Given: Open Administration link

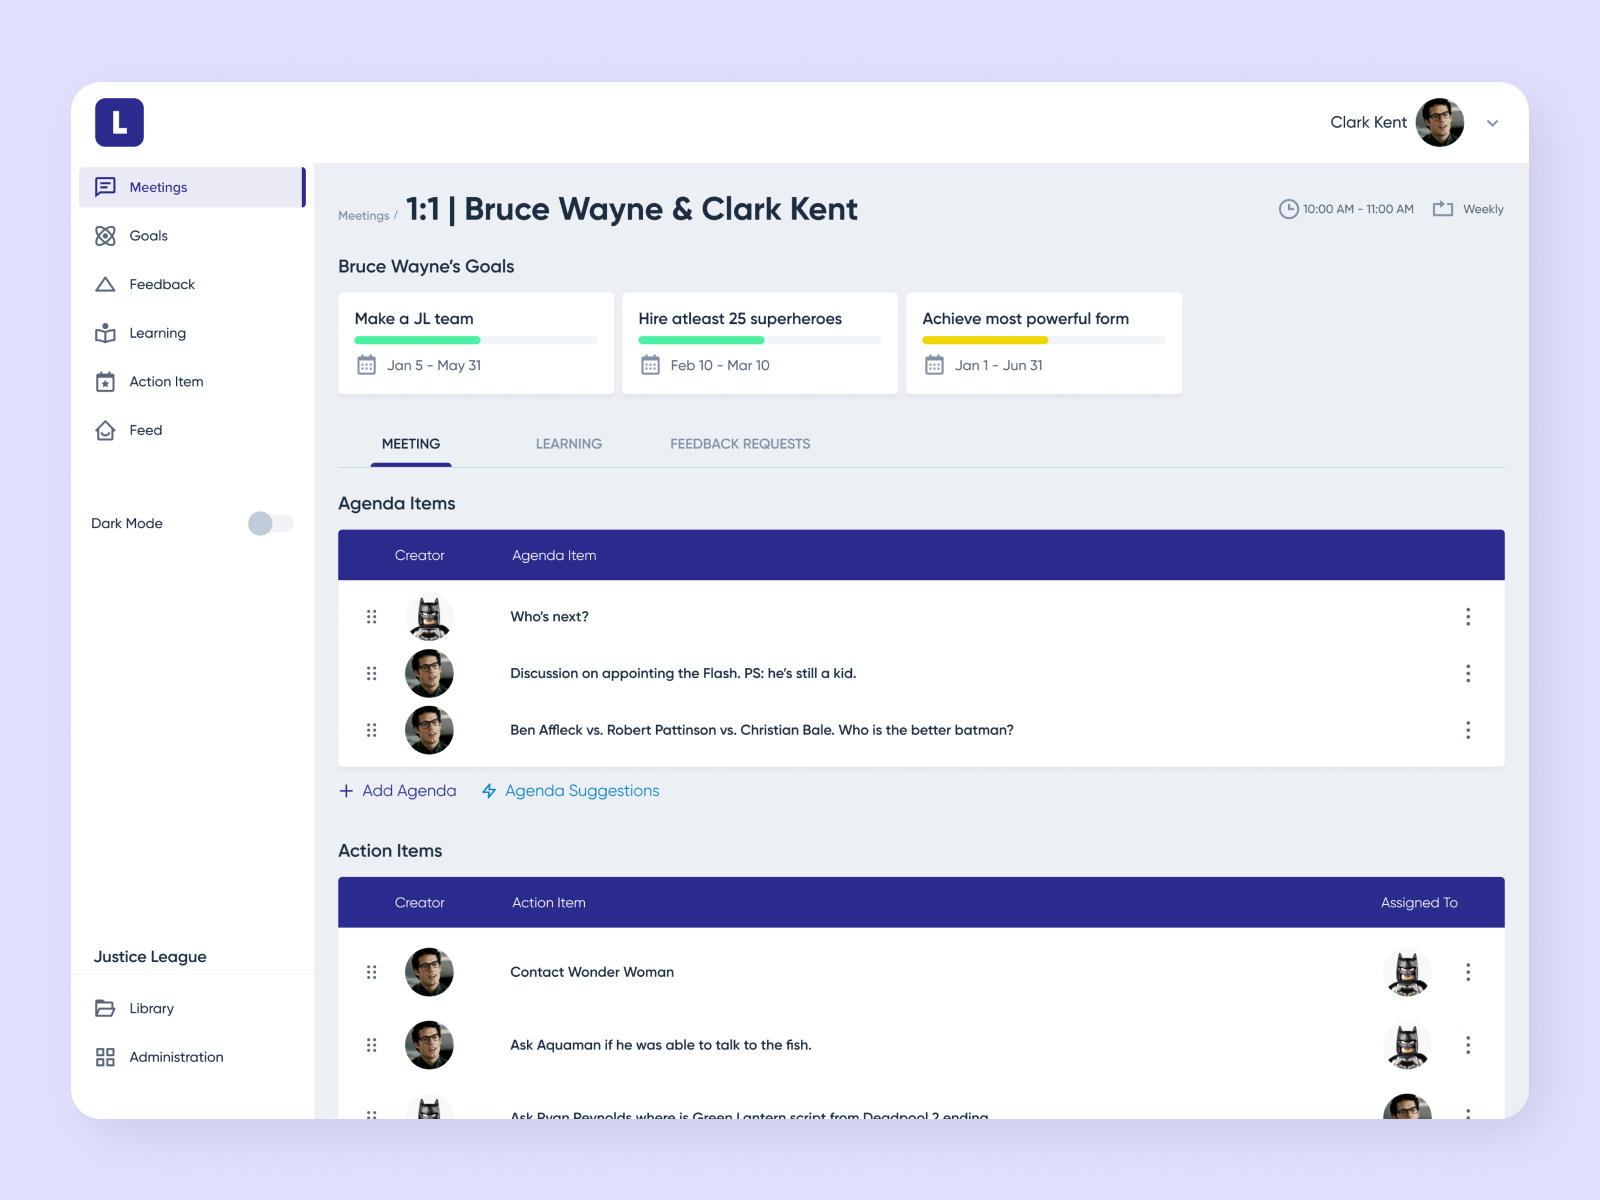Looking at the screenshot, I should coord(176,1057).
